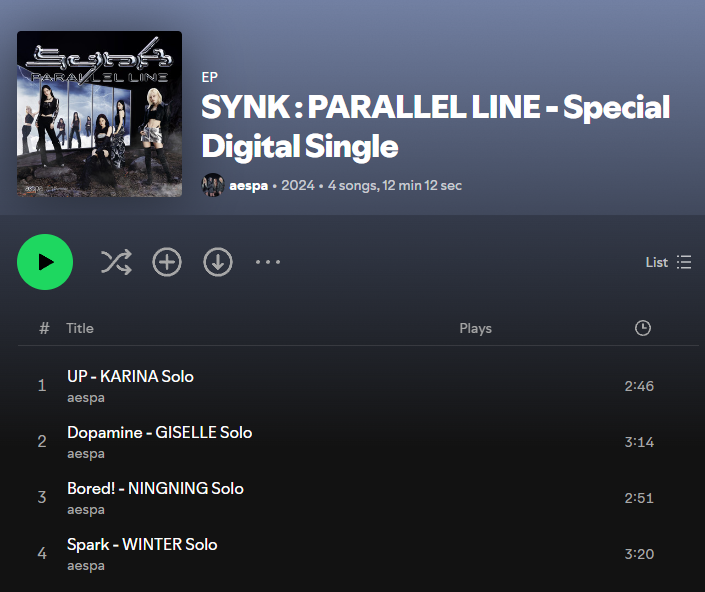Enlarge the SYNK Parallel Line album cover
705x592 pixels.
pyautogui.click(x=99, y=114)
